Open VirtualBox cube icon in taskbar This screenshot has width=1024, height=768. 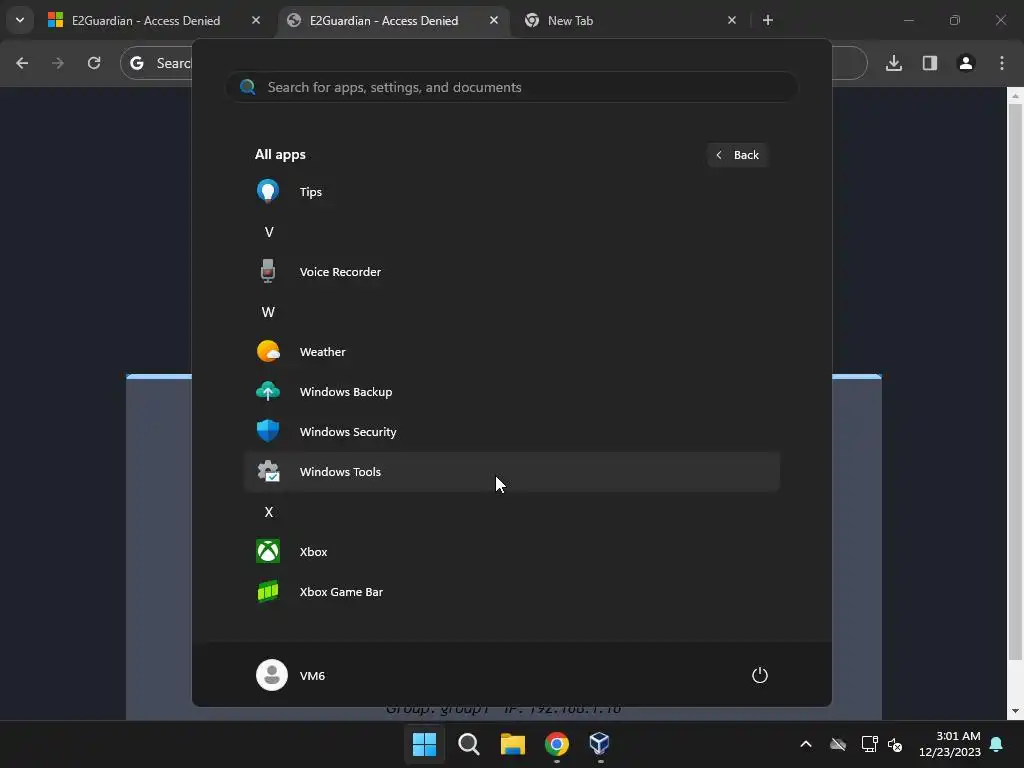pyautogui.click(x=600, y=743)
